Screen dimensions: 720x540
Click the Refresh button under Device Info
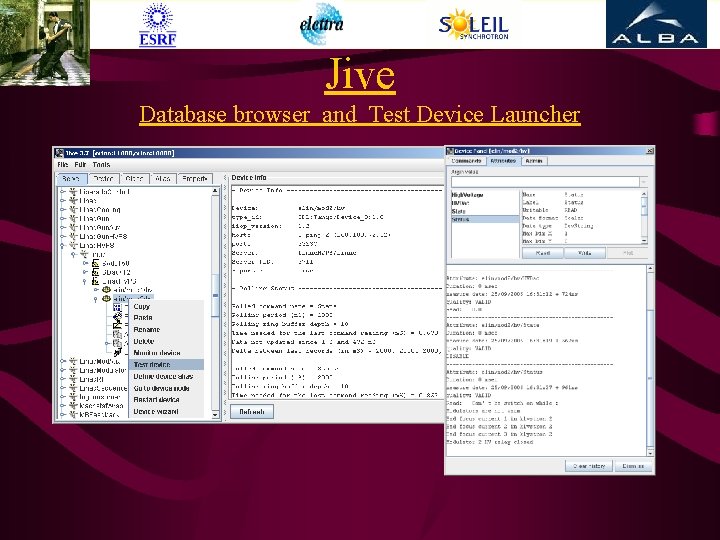pyautogui.click(x=252, y=412)
